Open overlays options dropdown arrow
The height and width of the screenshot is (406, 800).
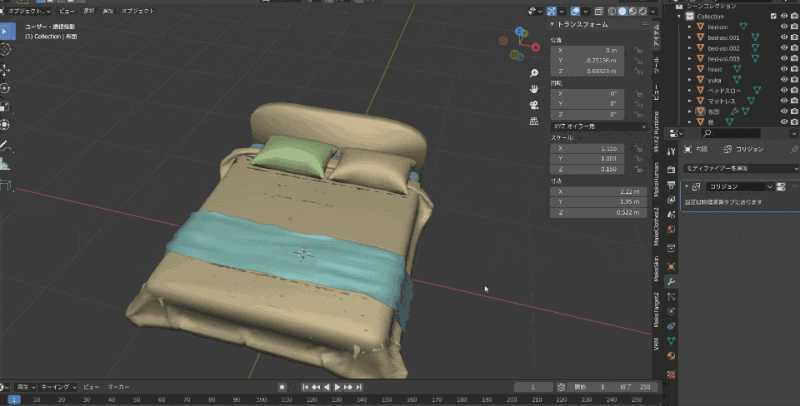(586, 11)
